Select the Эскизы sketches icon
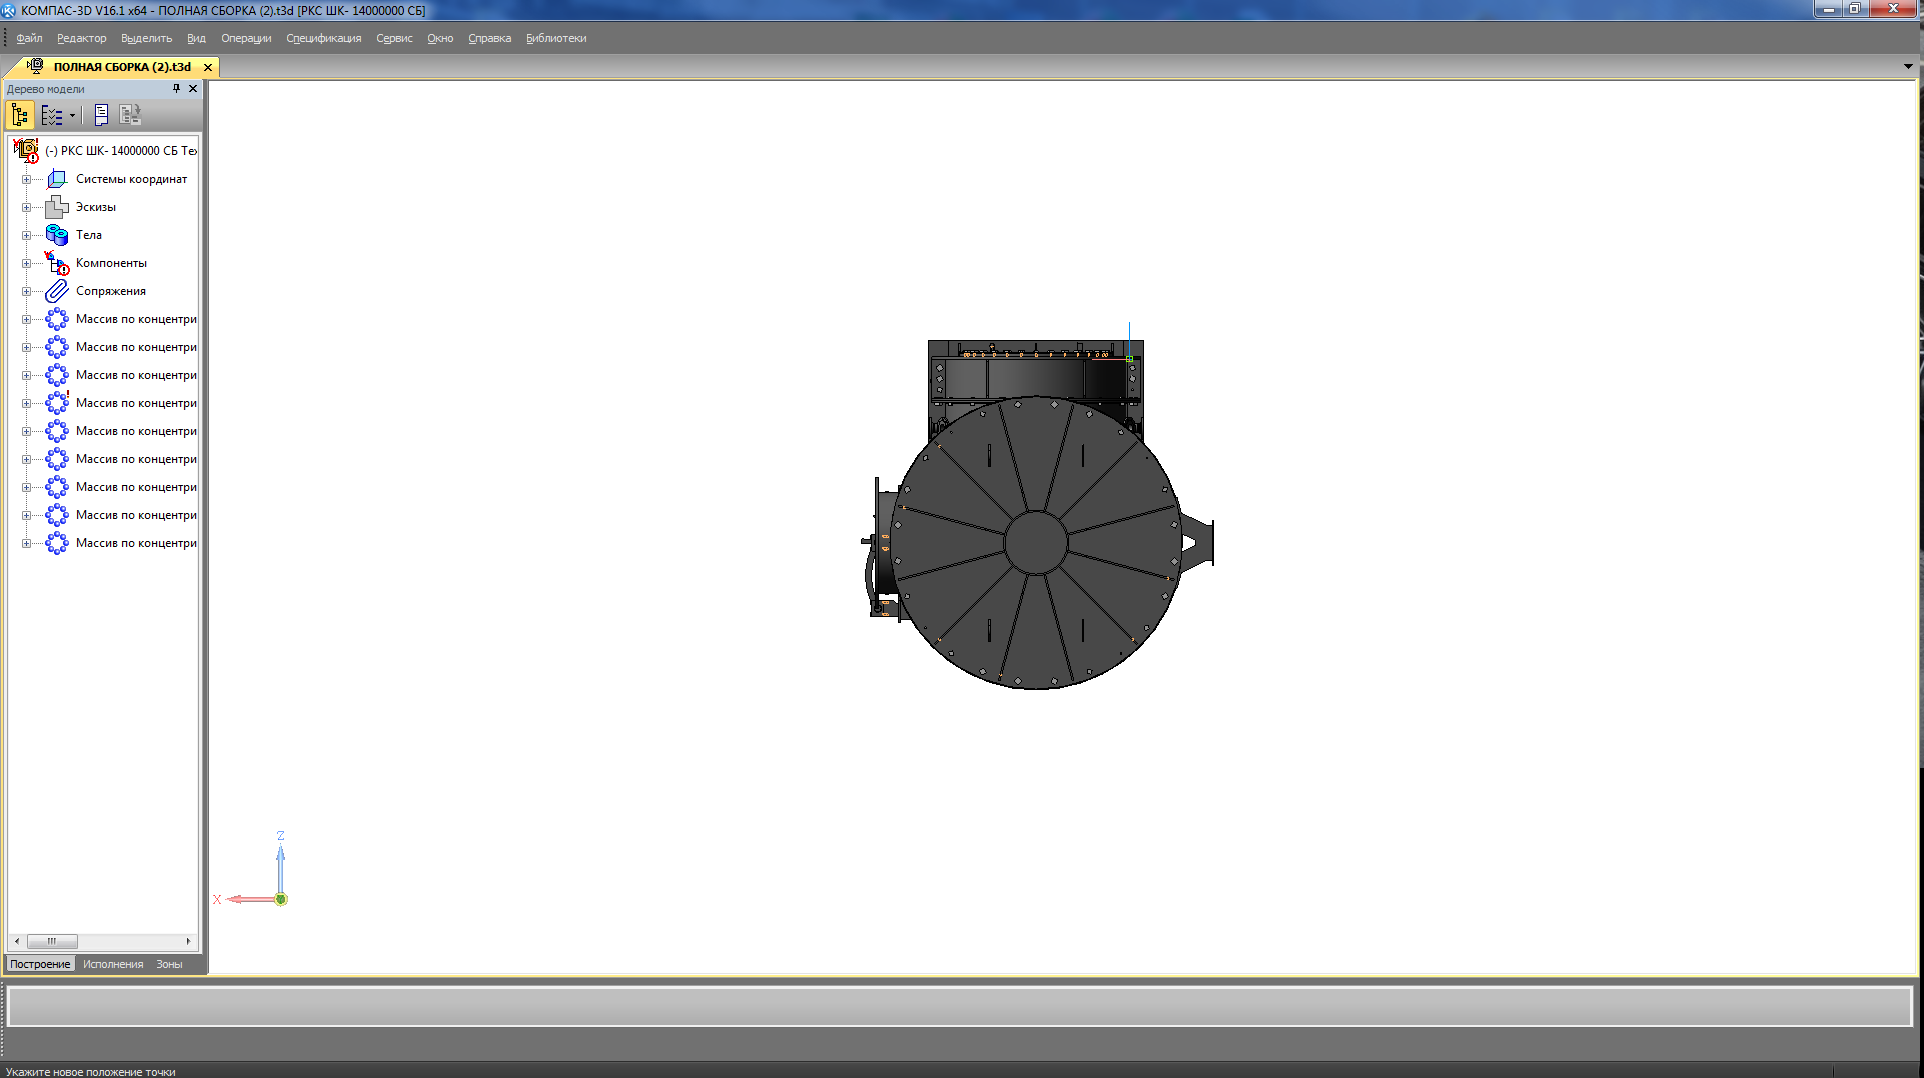 click(x=57, y=207)
